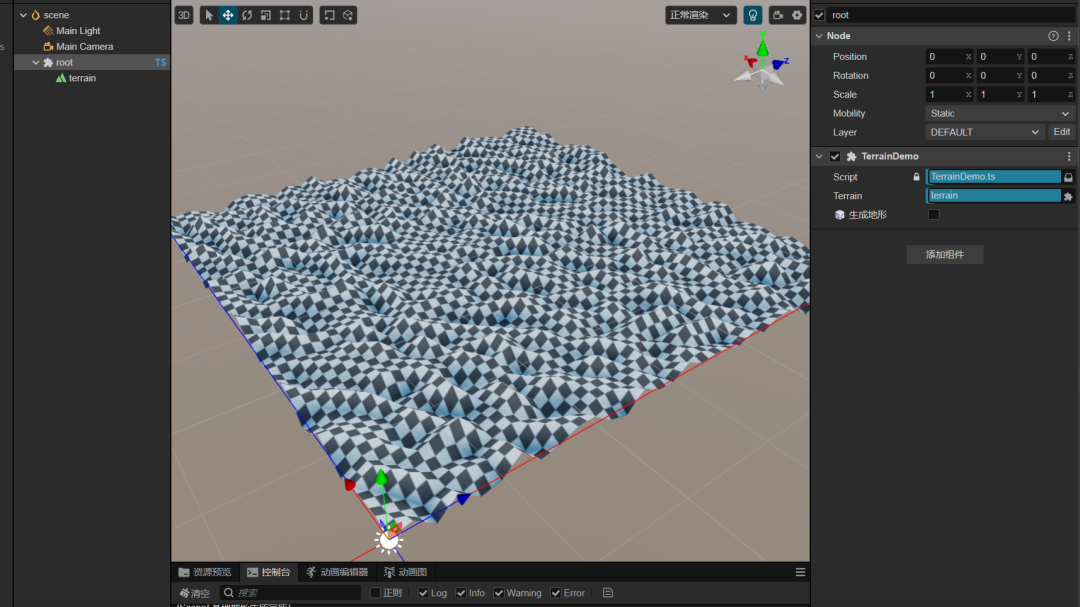Open the Layer DEFAULT dropdown
Viewport: 1080px width, 607px height.
point(985,132)
